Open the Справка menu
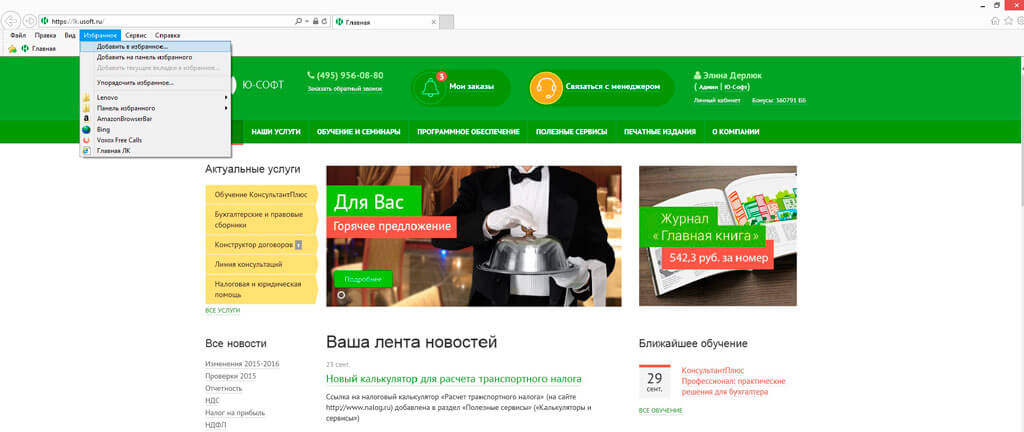1024x432 pixels. pyautogui.click(x=167, y=35)
